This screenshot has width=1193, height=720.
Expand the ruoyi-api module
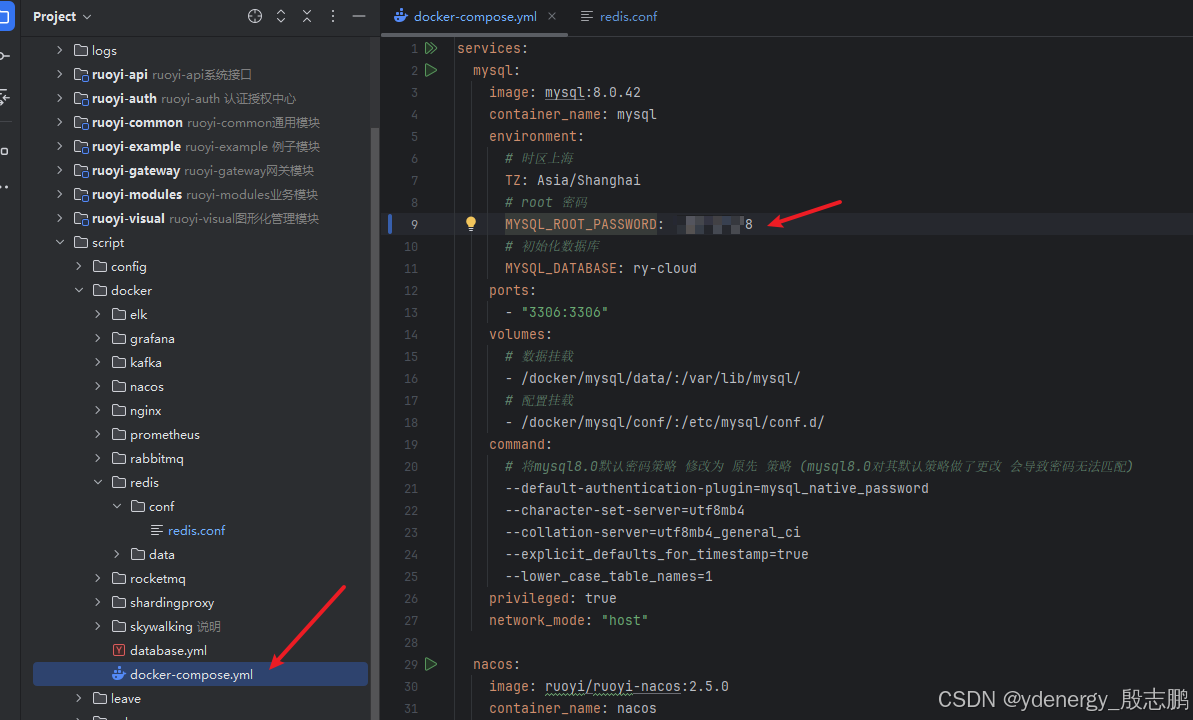coord(59,75)
